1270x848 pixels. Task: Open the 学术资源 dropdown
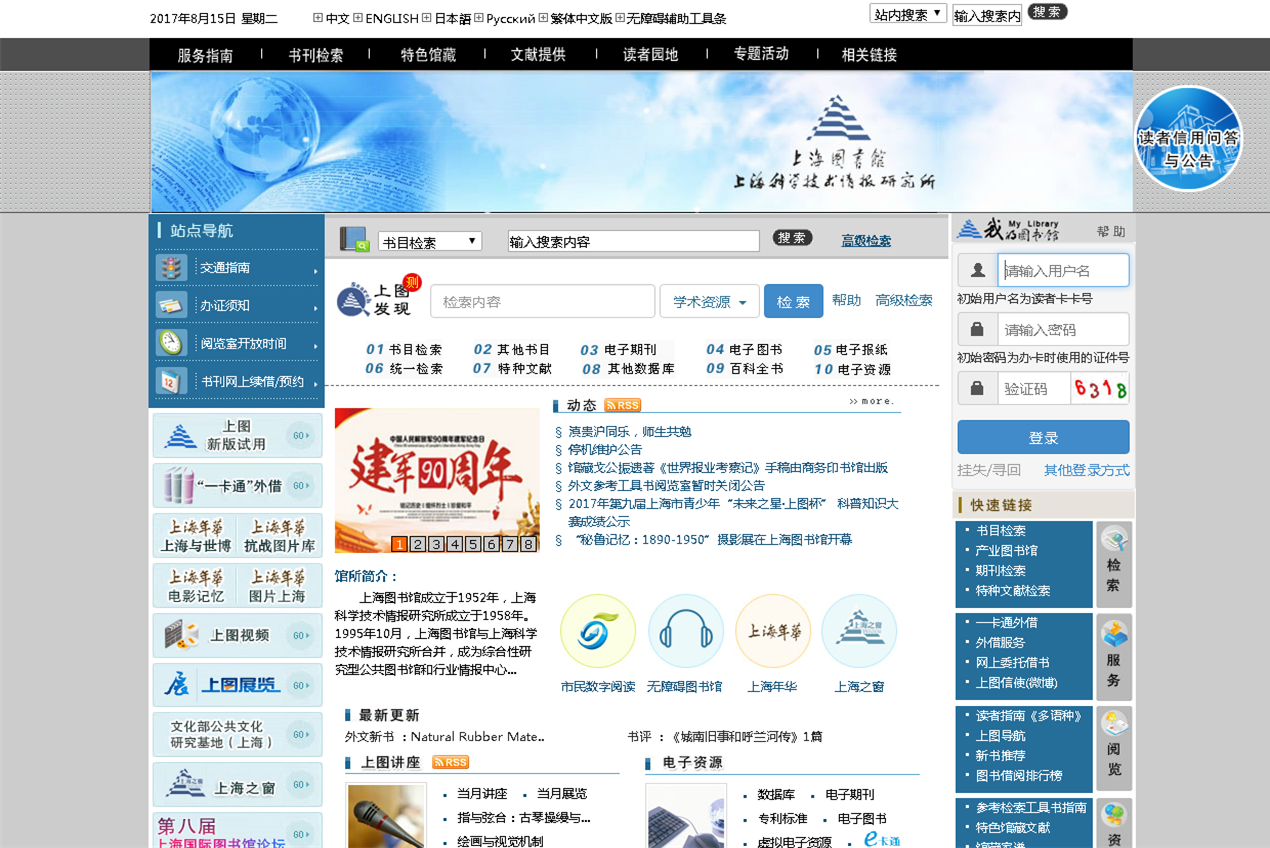tap(709, 301)
